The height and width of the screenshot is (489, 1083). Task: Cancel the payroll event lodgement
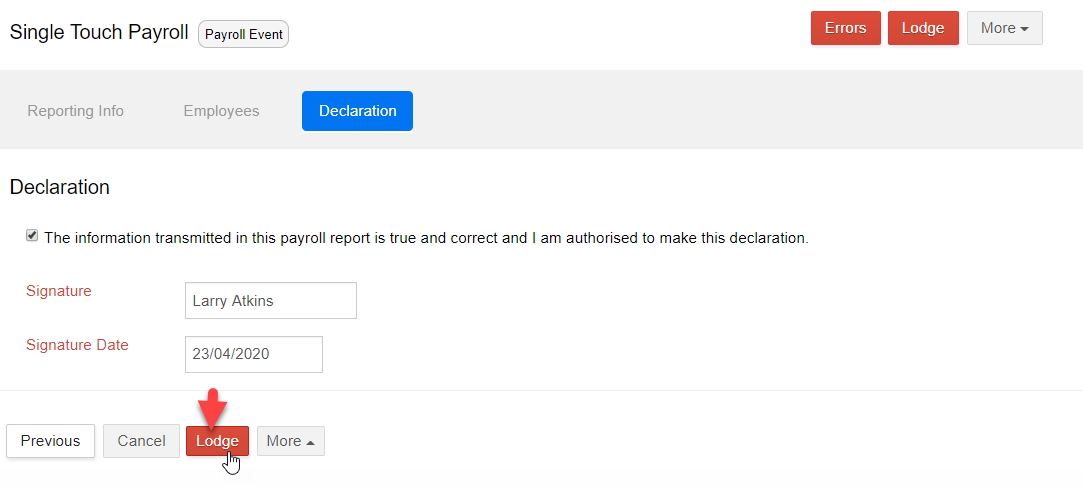141,441
